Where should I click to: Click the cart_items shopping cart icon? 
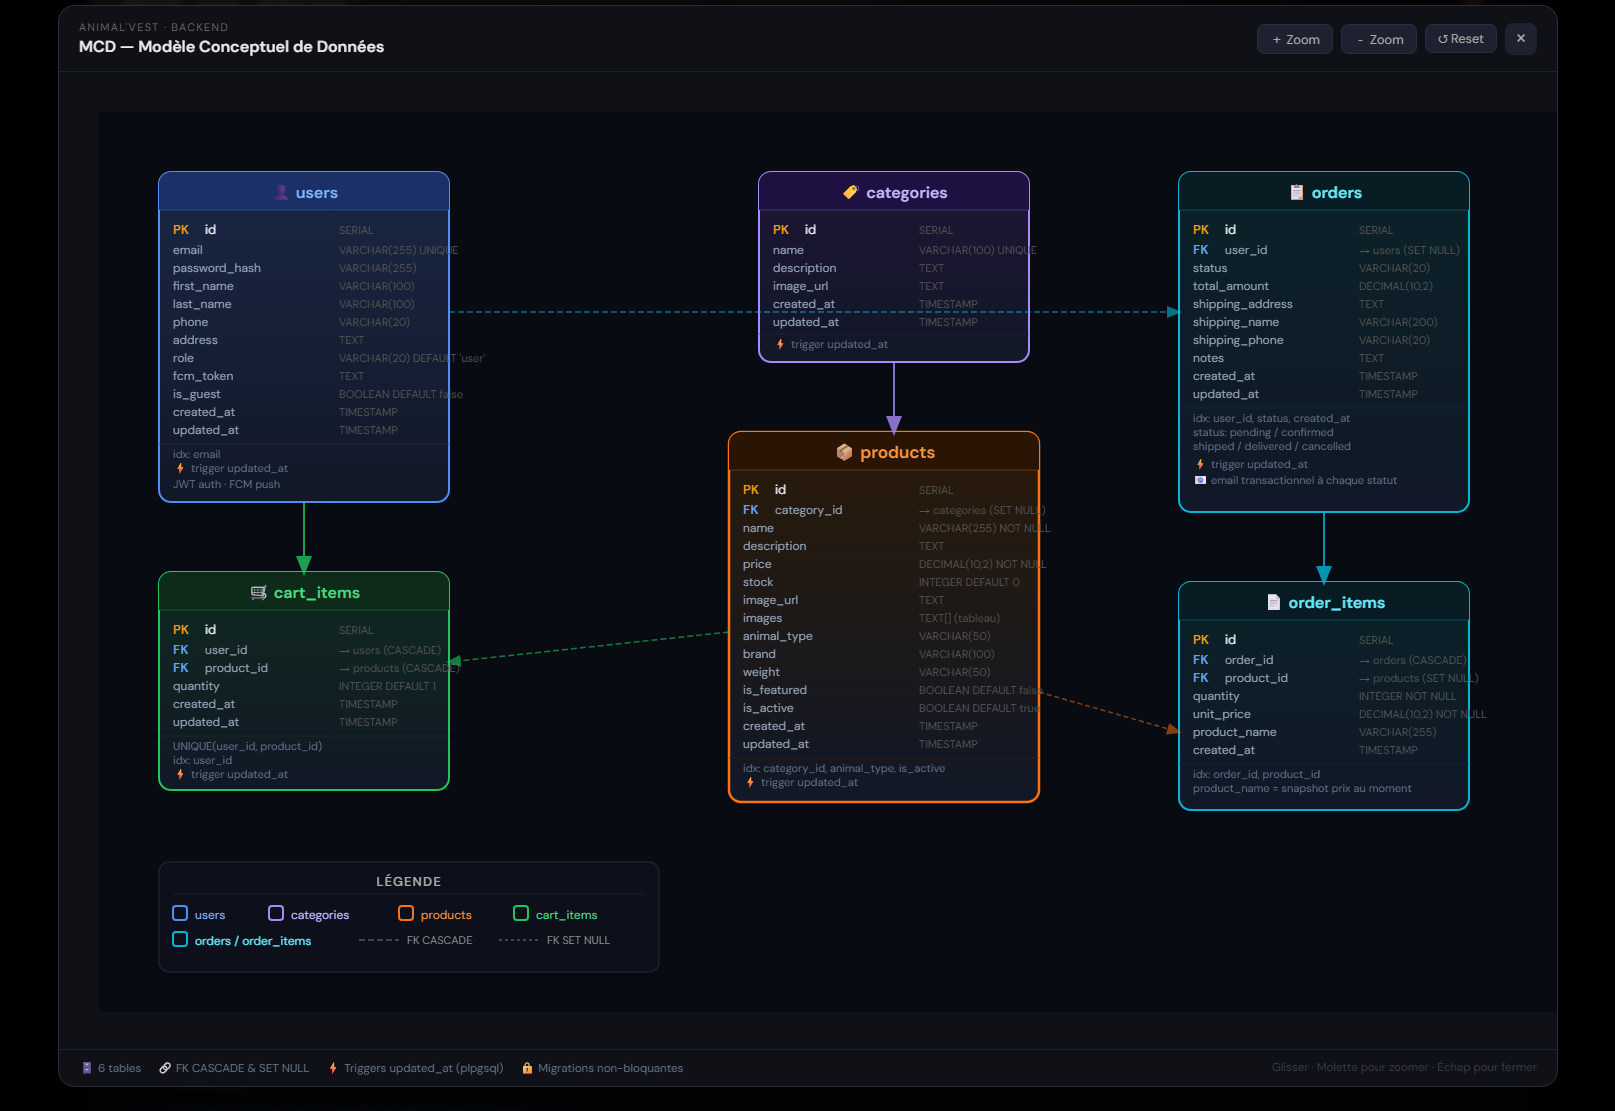tap(258, 592)
